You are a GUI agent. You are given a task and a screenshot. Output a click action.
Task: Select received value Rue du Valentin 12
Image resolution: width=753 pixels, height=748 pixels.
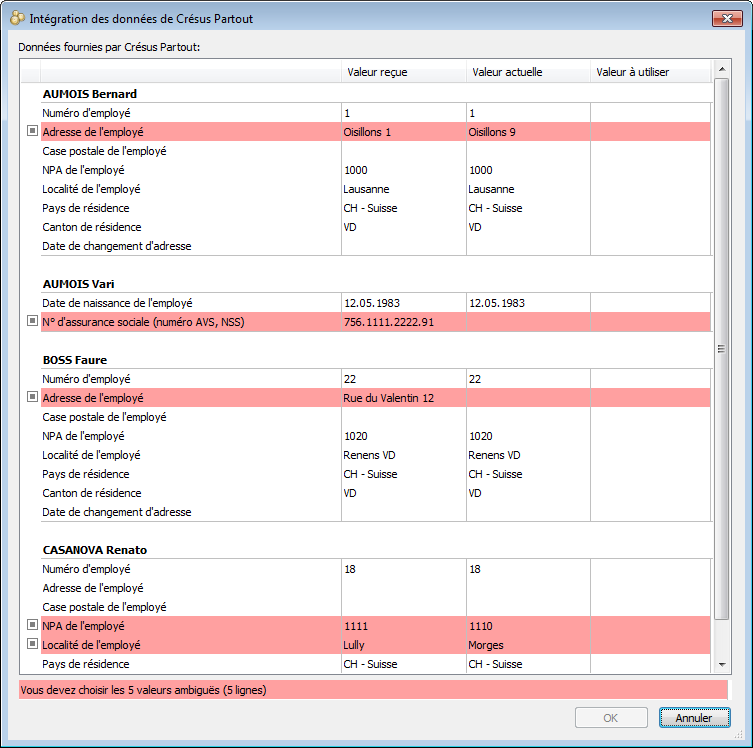[388, 398]
